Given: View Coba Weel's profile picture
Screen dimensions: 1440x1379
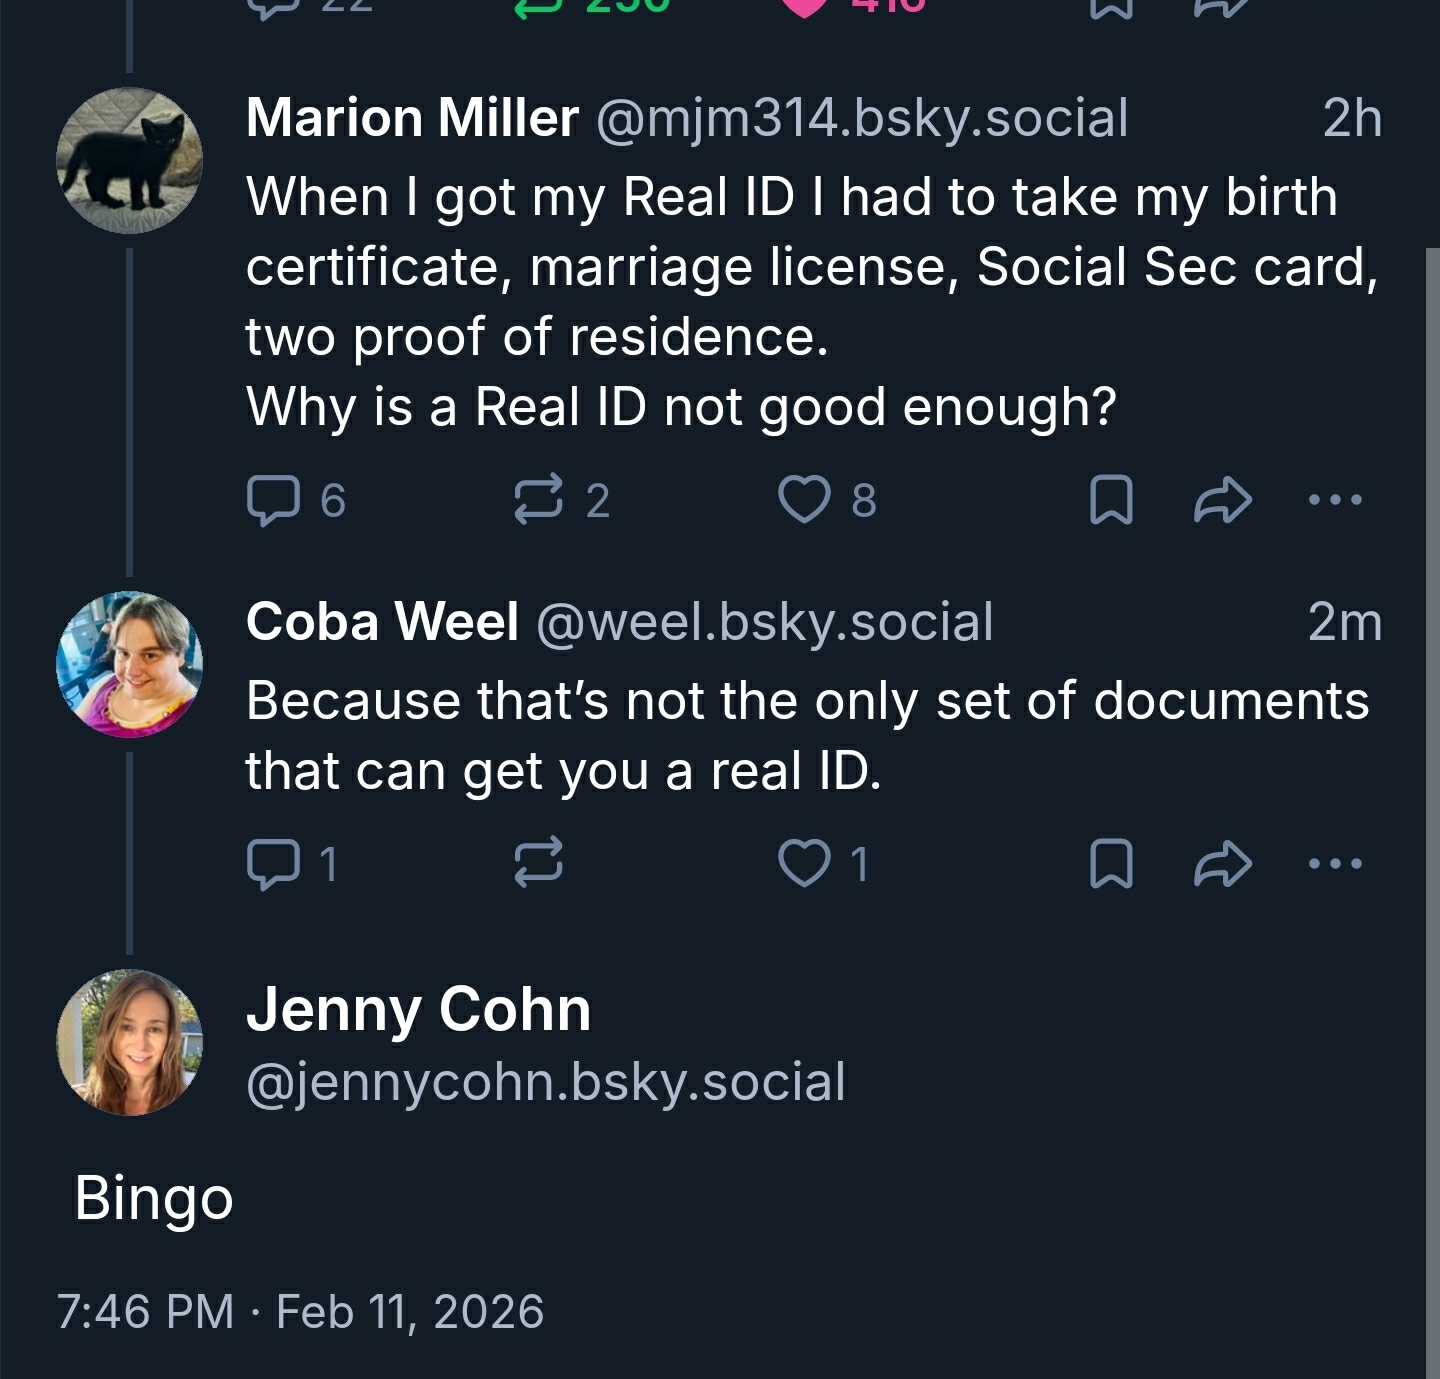Looking at the screenshot, I should [x=130, y=664].
